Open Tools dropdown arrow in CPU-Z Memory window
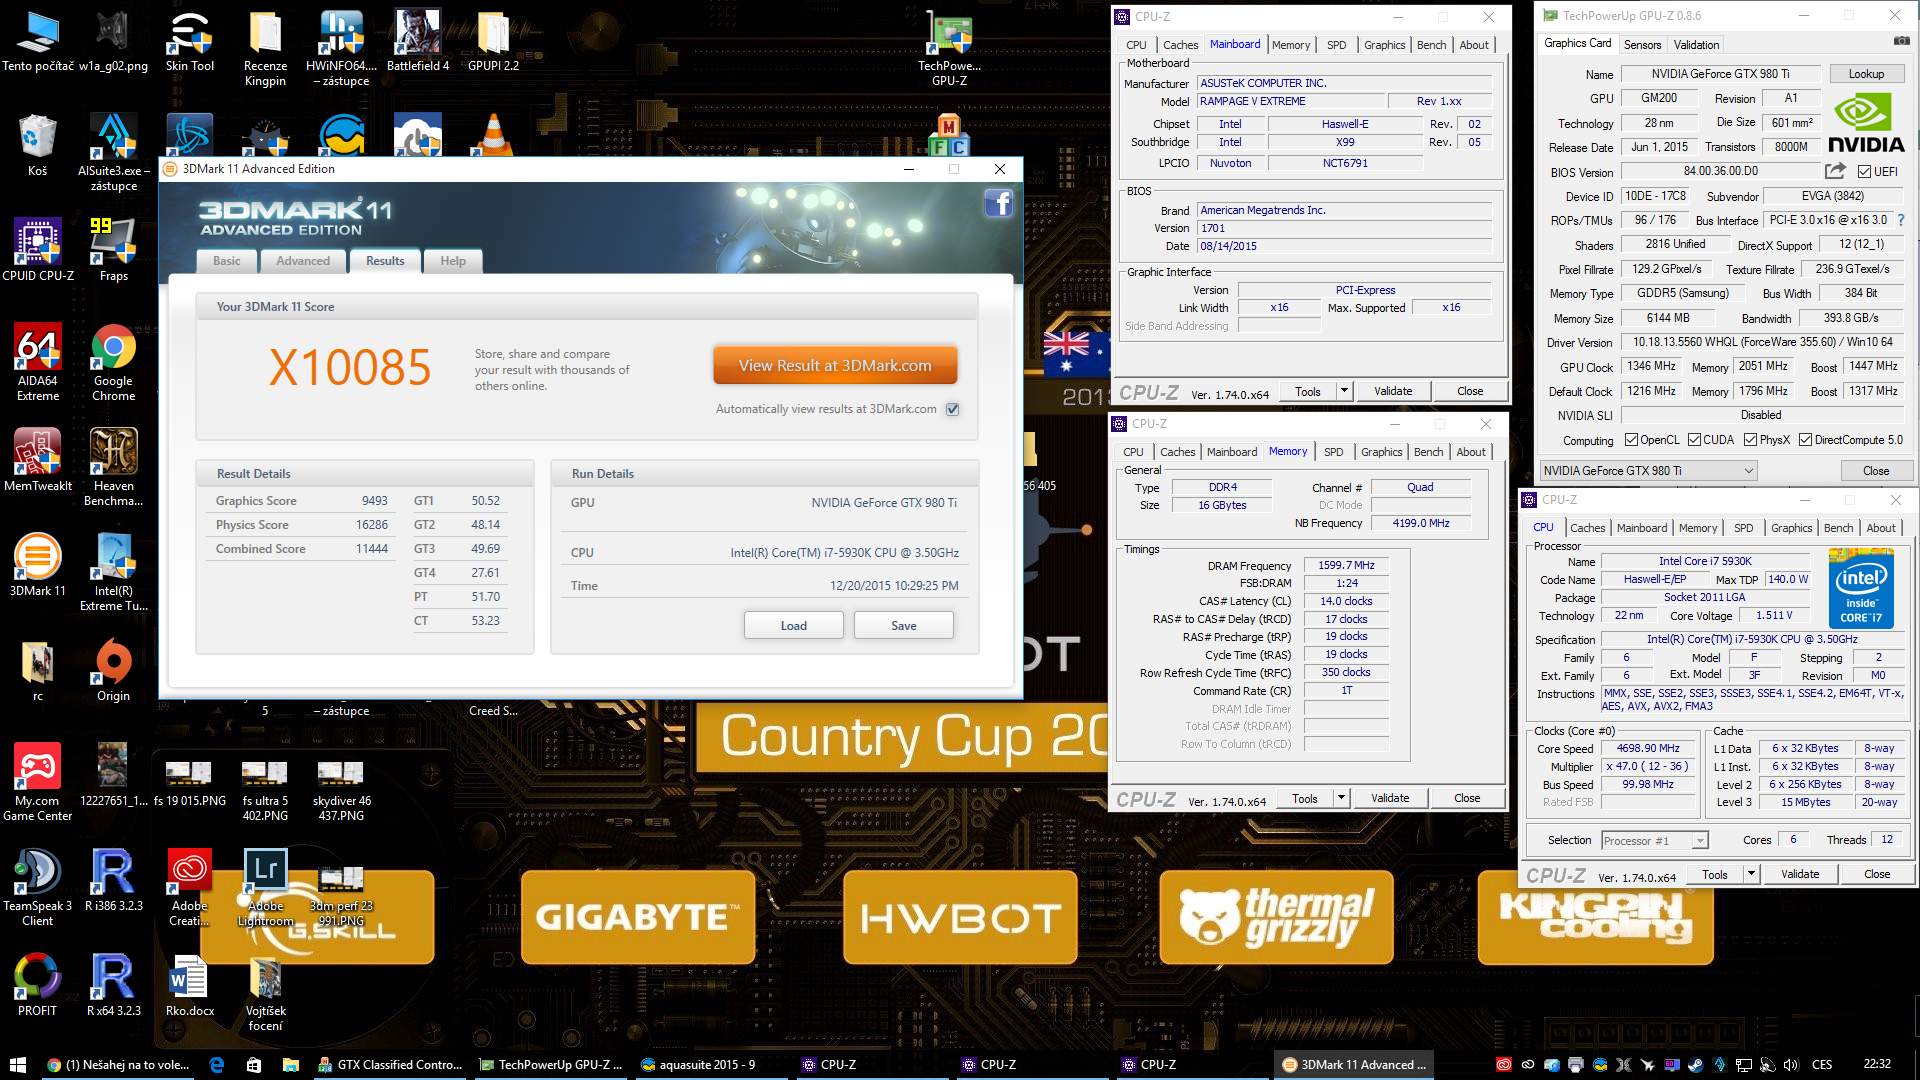 [x=1341, y=798]
